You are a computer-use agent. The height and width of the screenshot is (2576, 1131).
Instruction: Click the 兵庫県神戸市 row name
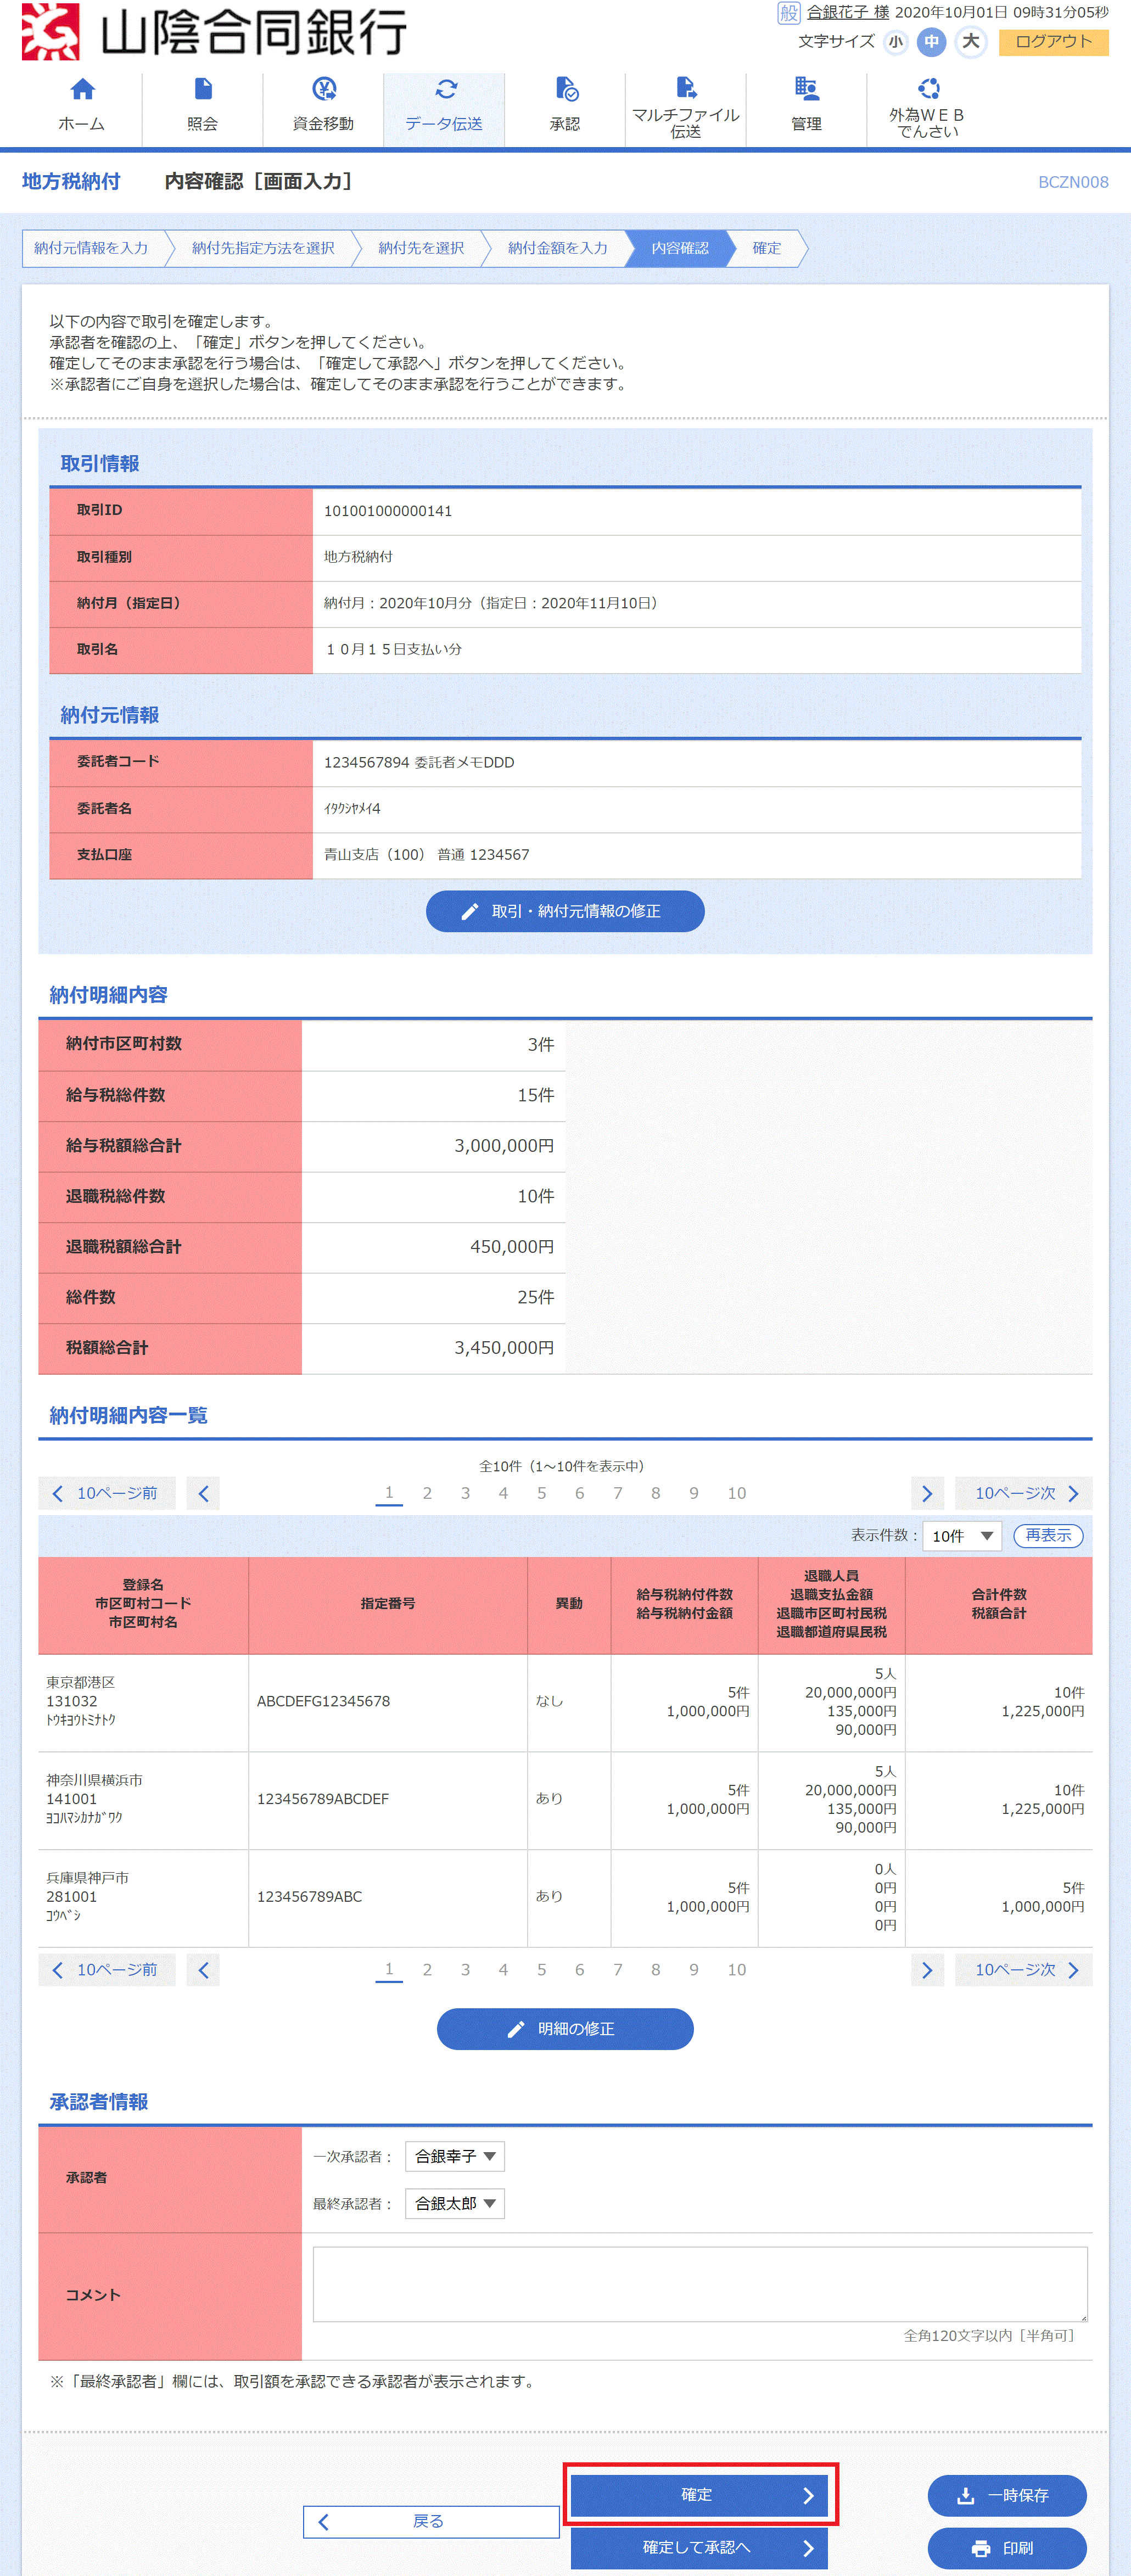pos(87,1878)
